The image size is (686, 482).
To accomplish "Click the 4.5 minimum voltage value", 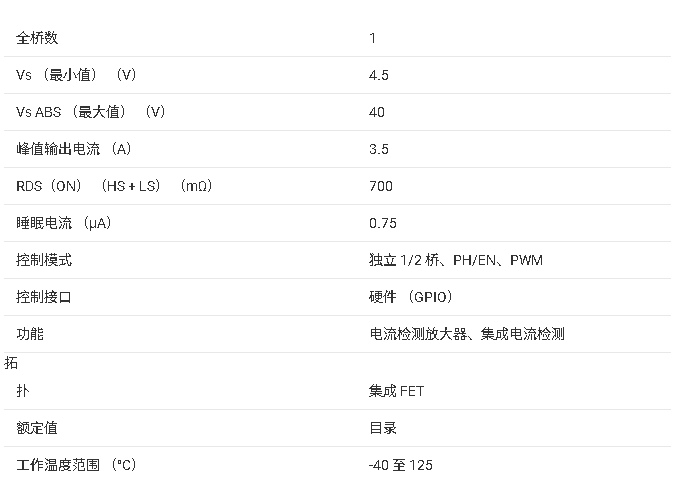I will (x=379, y=75).
